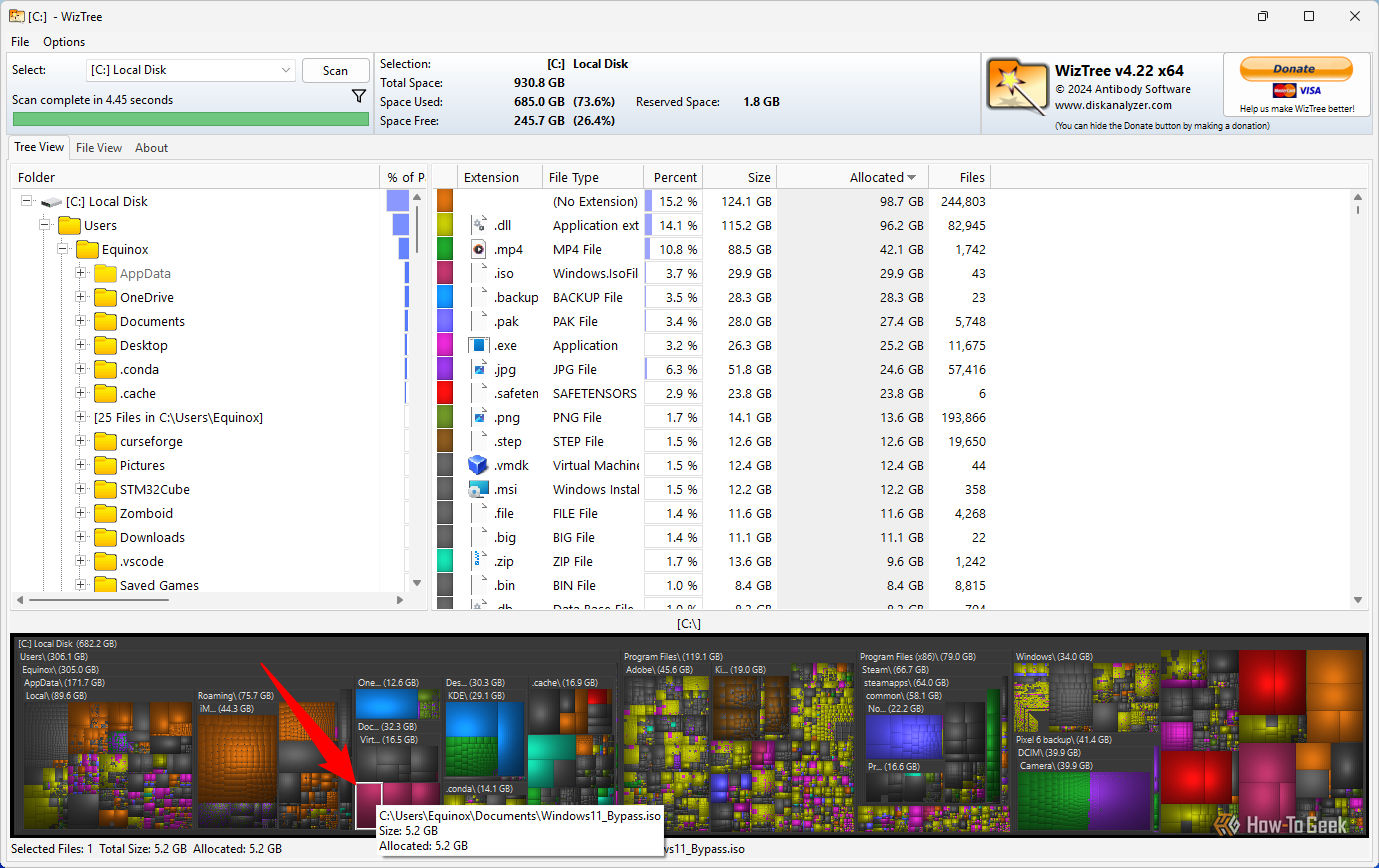Open the Options menu
This screenshot has height=868, width=1379.
[x=64, y=42]
